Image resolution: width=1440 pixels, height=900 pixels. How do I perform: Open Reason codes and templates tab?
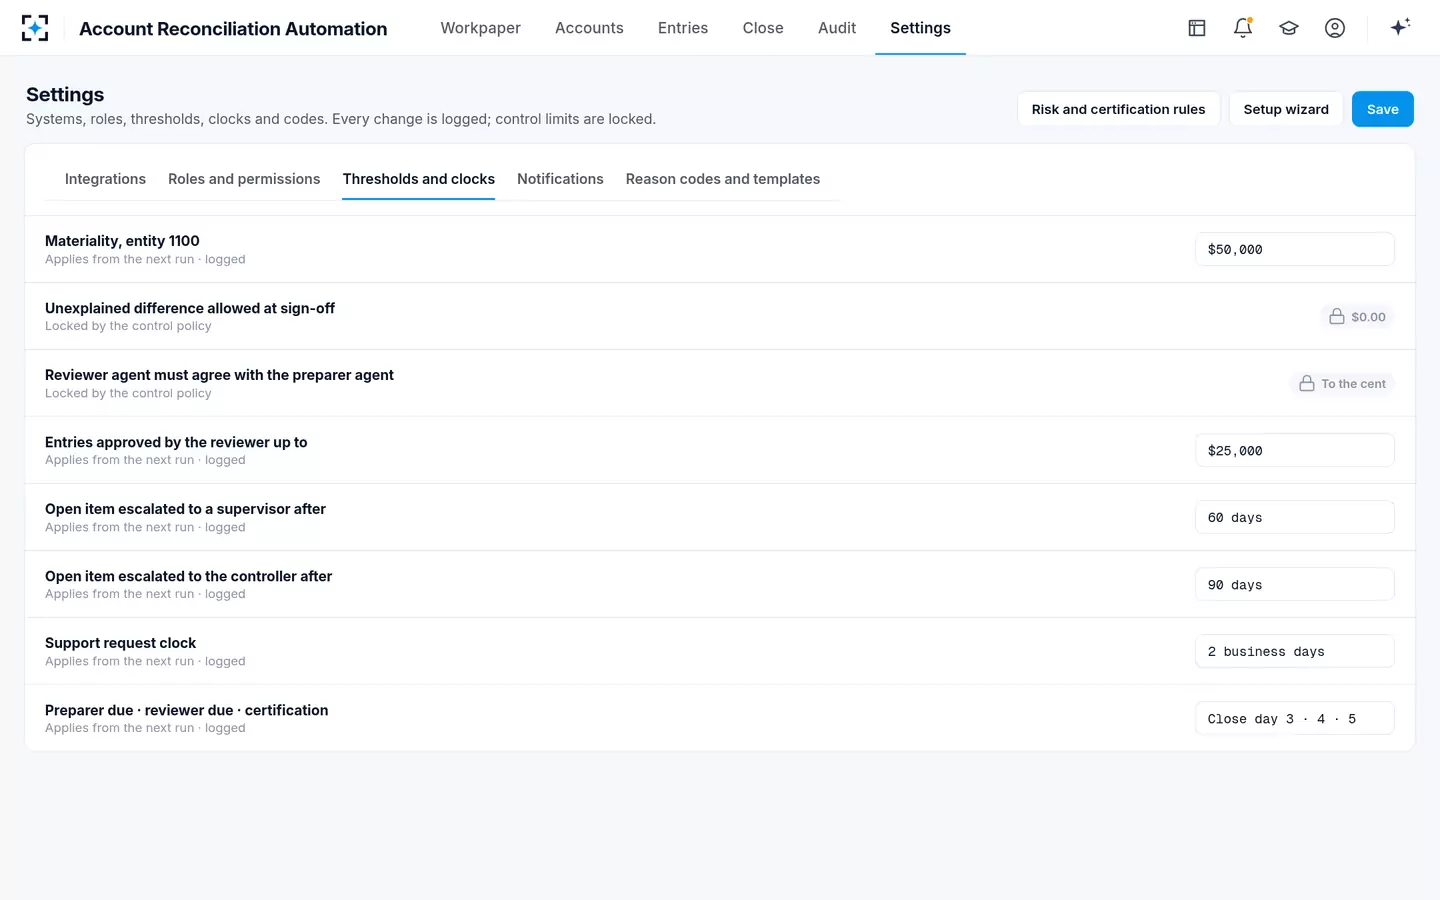(723, 179)
